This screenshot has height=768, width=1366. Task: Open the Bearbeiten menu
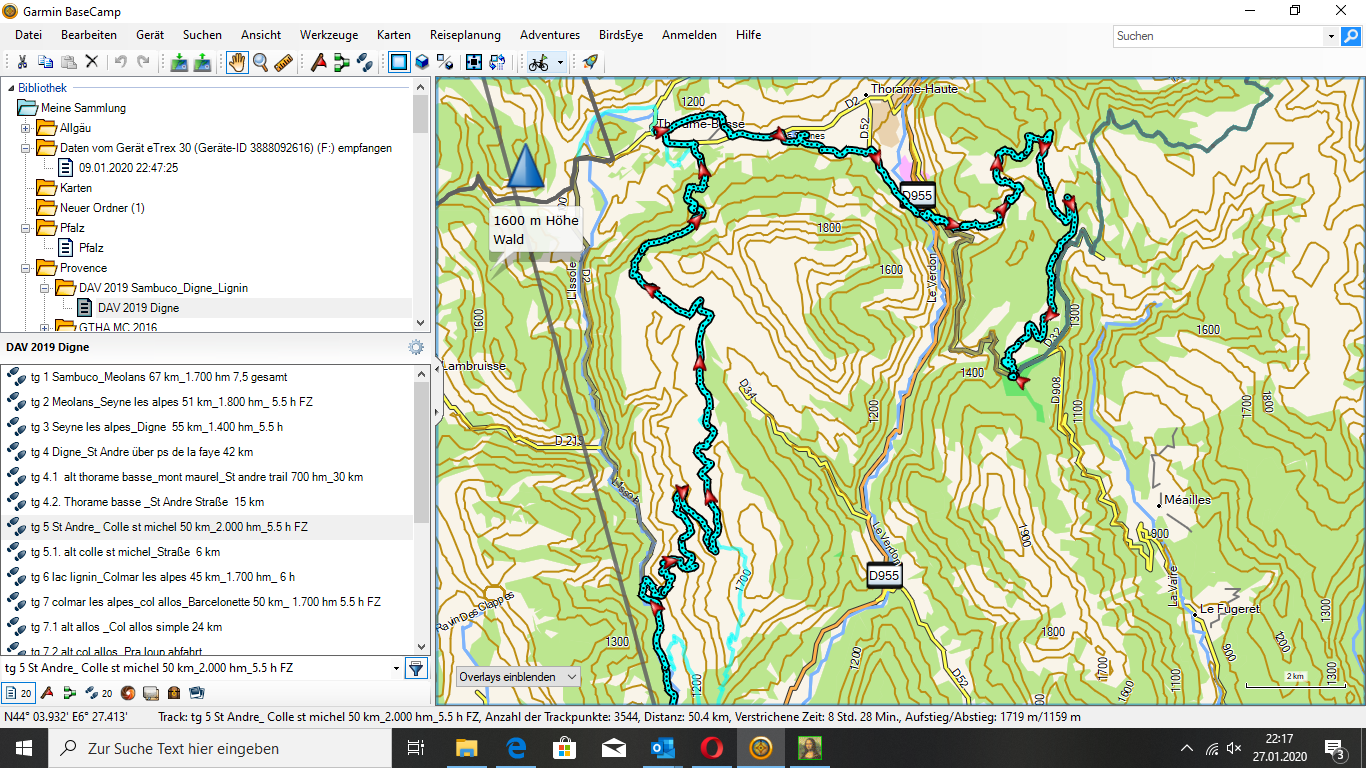tap(89, 35)
